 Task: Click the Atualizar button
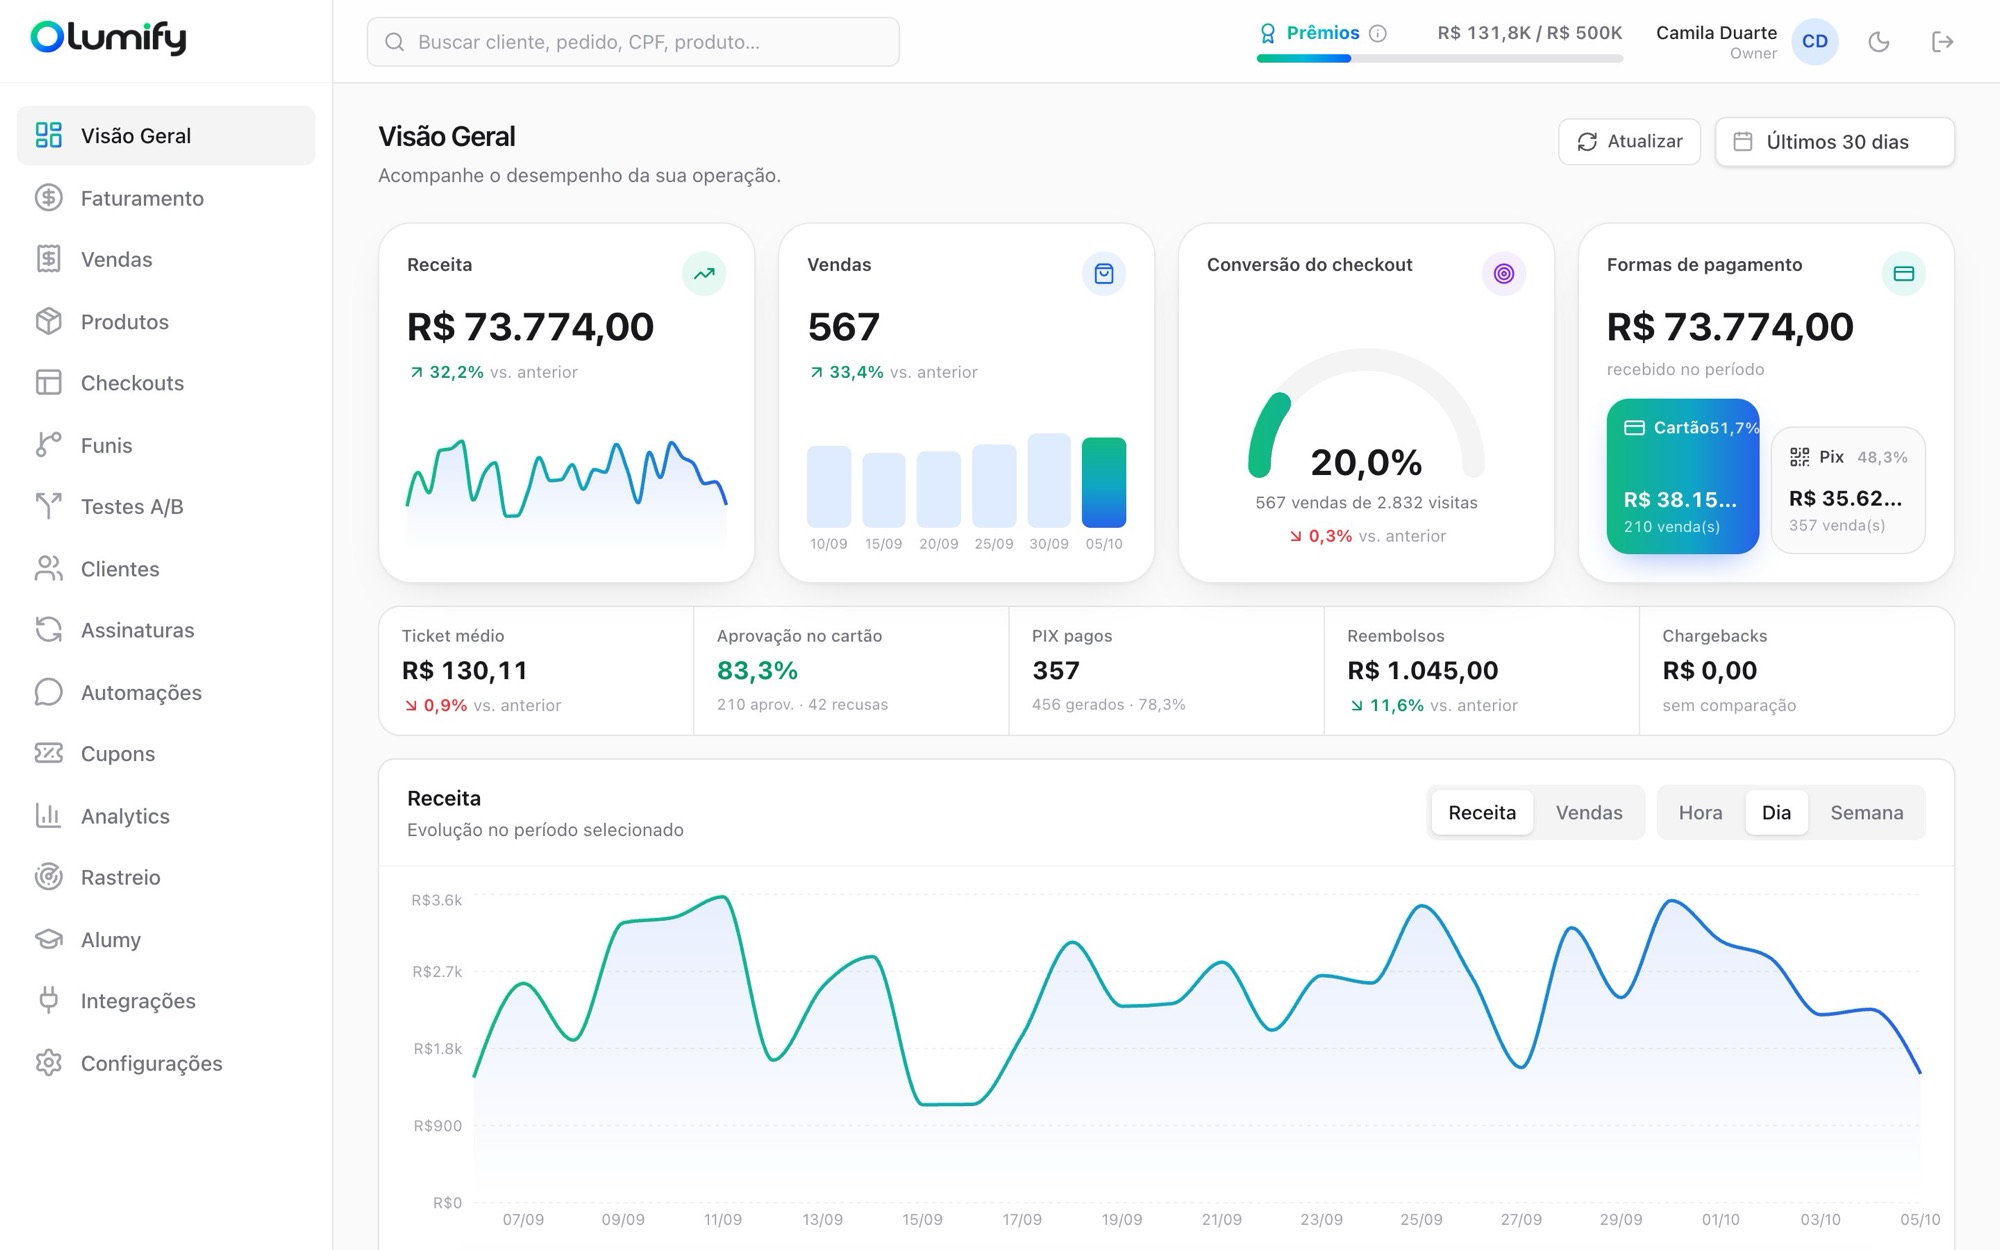click(1629, 142)
